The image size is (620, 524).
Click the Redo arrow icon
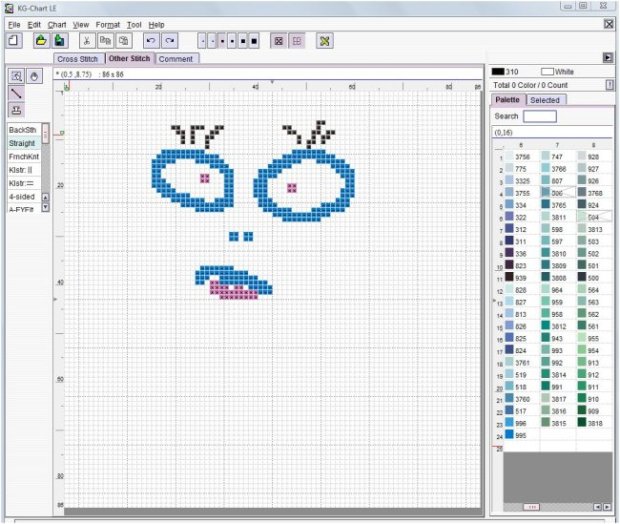coord(170,41)
